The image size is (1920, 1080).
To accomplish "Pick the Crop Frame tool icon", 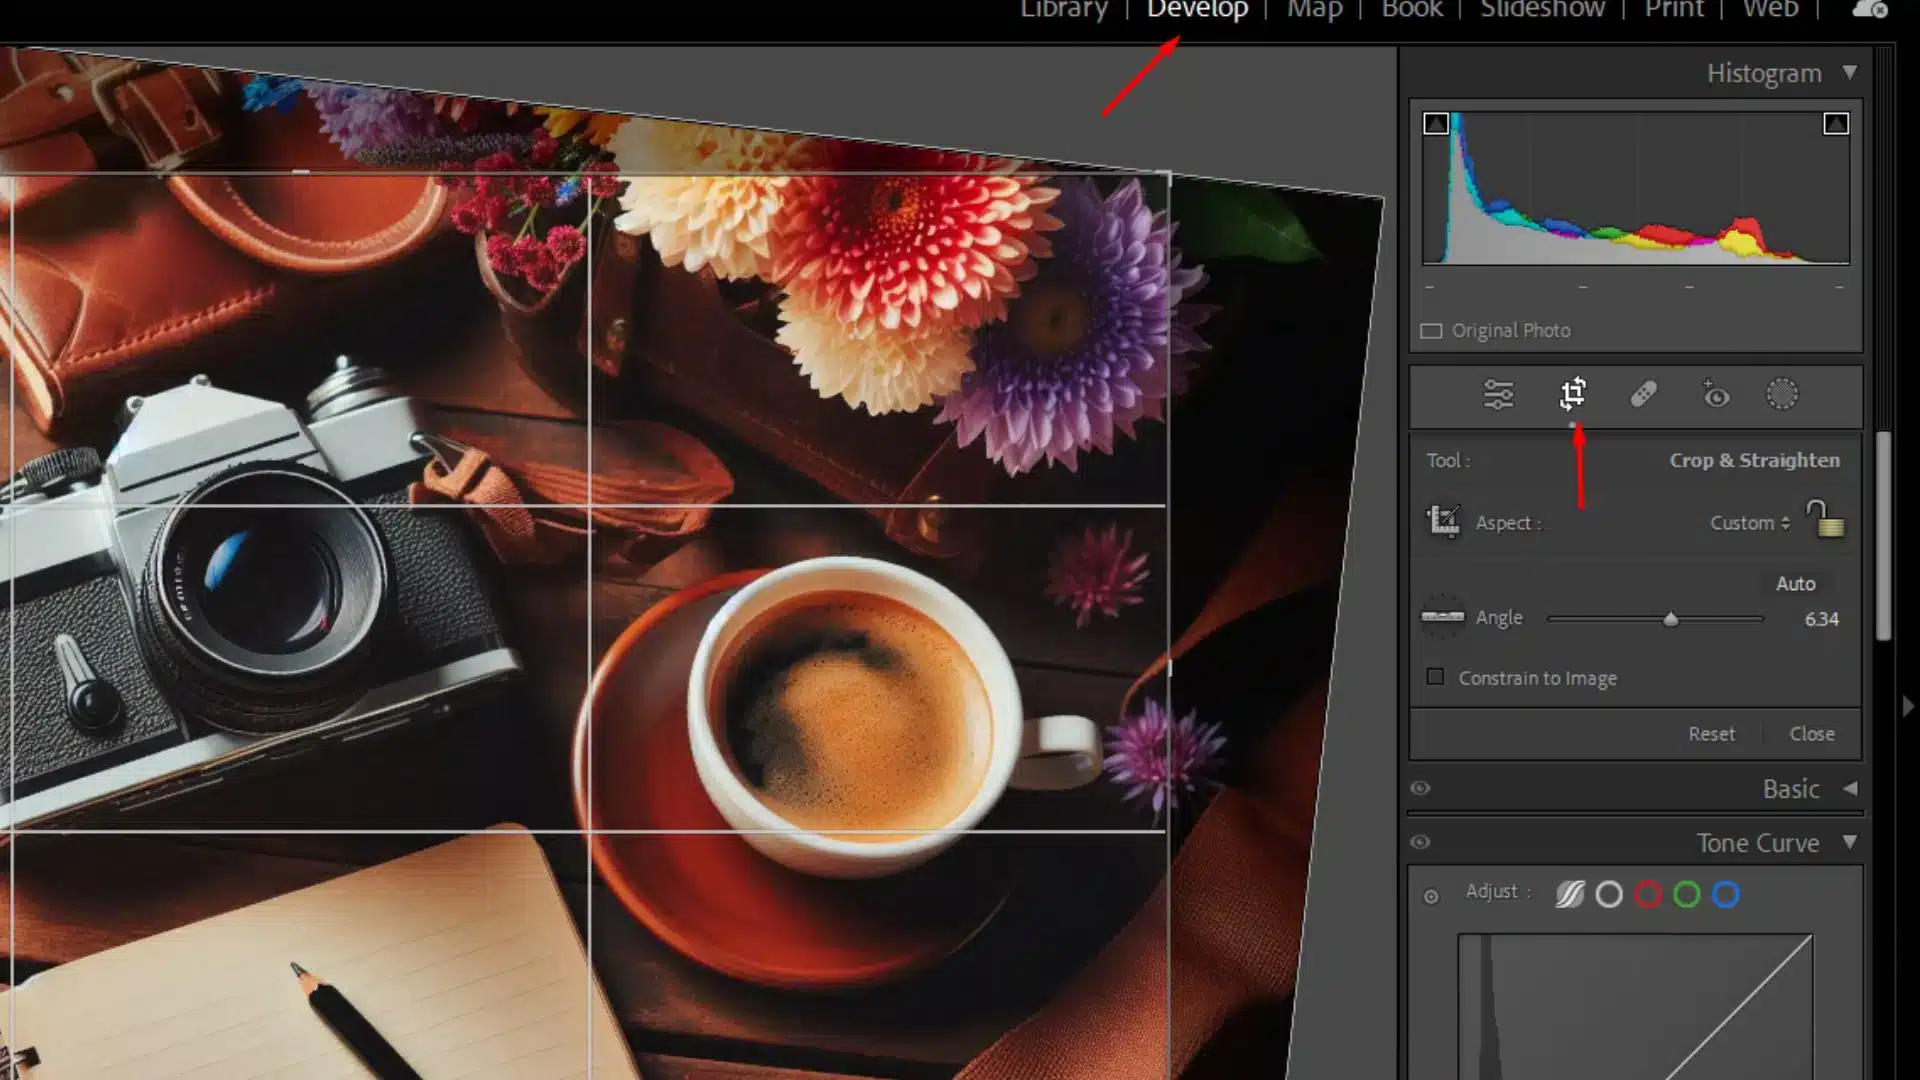I will pyautogui.click(x=1443, y=521).
